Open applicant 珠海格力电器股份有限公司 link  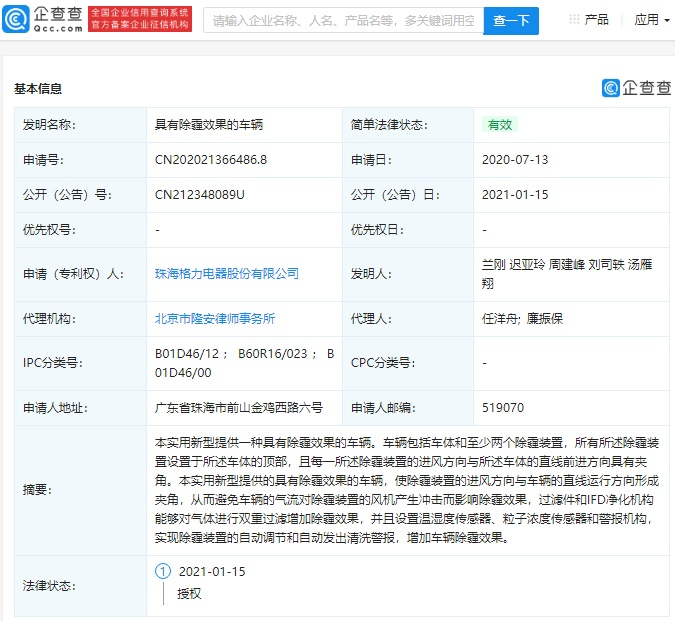[226, 273]
